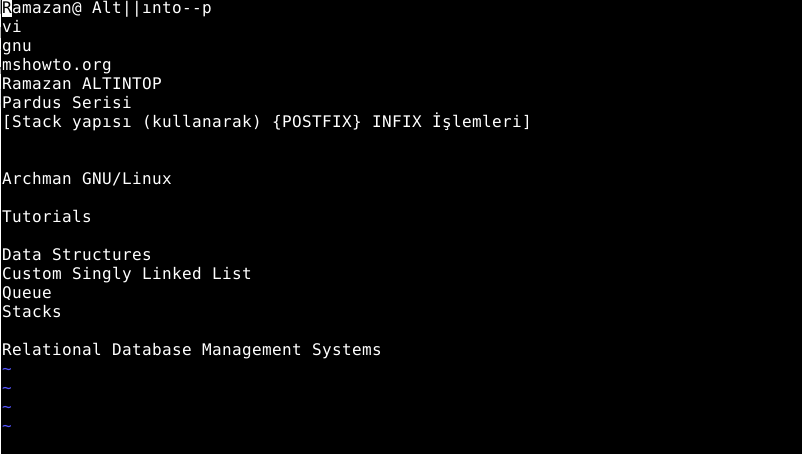Click the 'Stacks' line
Screen dimensions: 802x454
click(32, 311)
